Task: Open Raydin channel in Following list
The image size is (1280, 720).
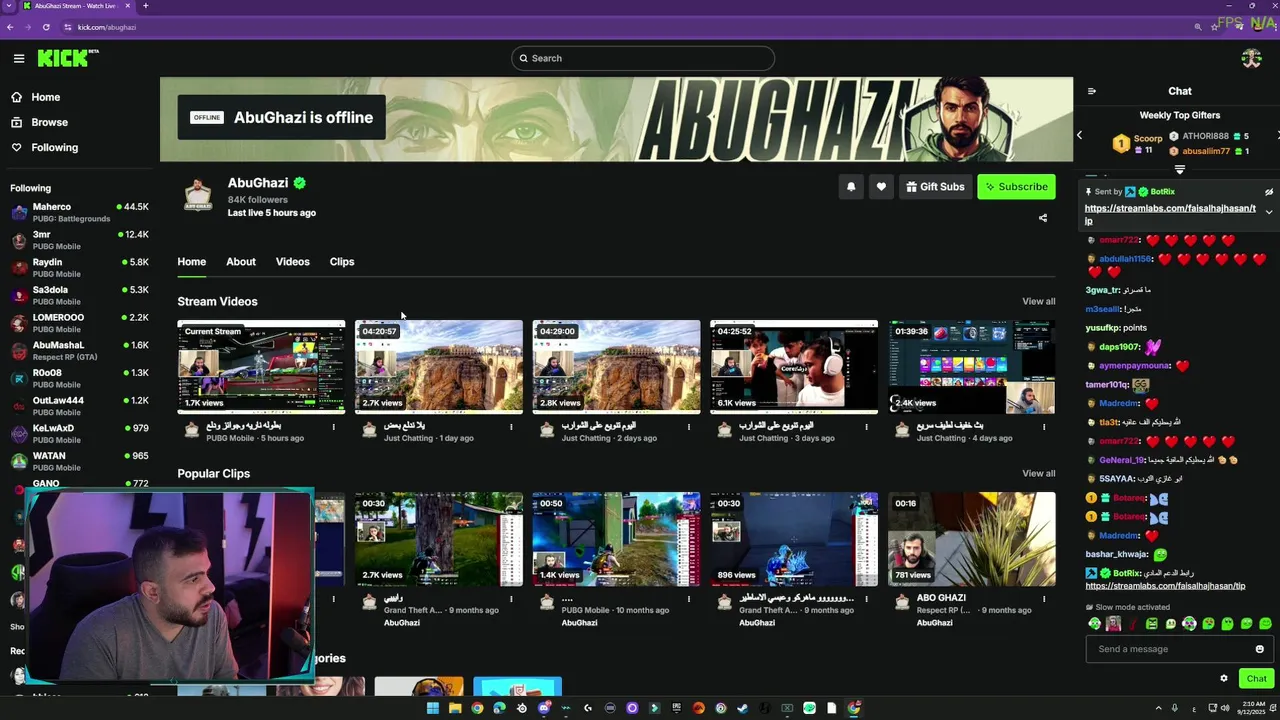Action: tap(80, 268)
